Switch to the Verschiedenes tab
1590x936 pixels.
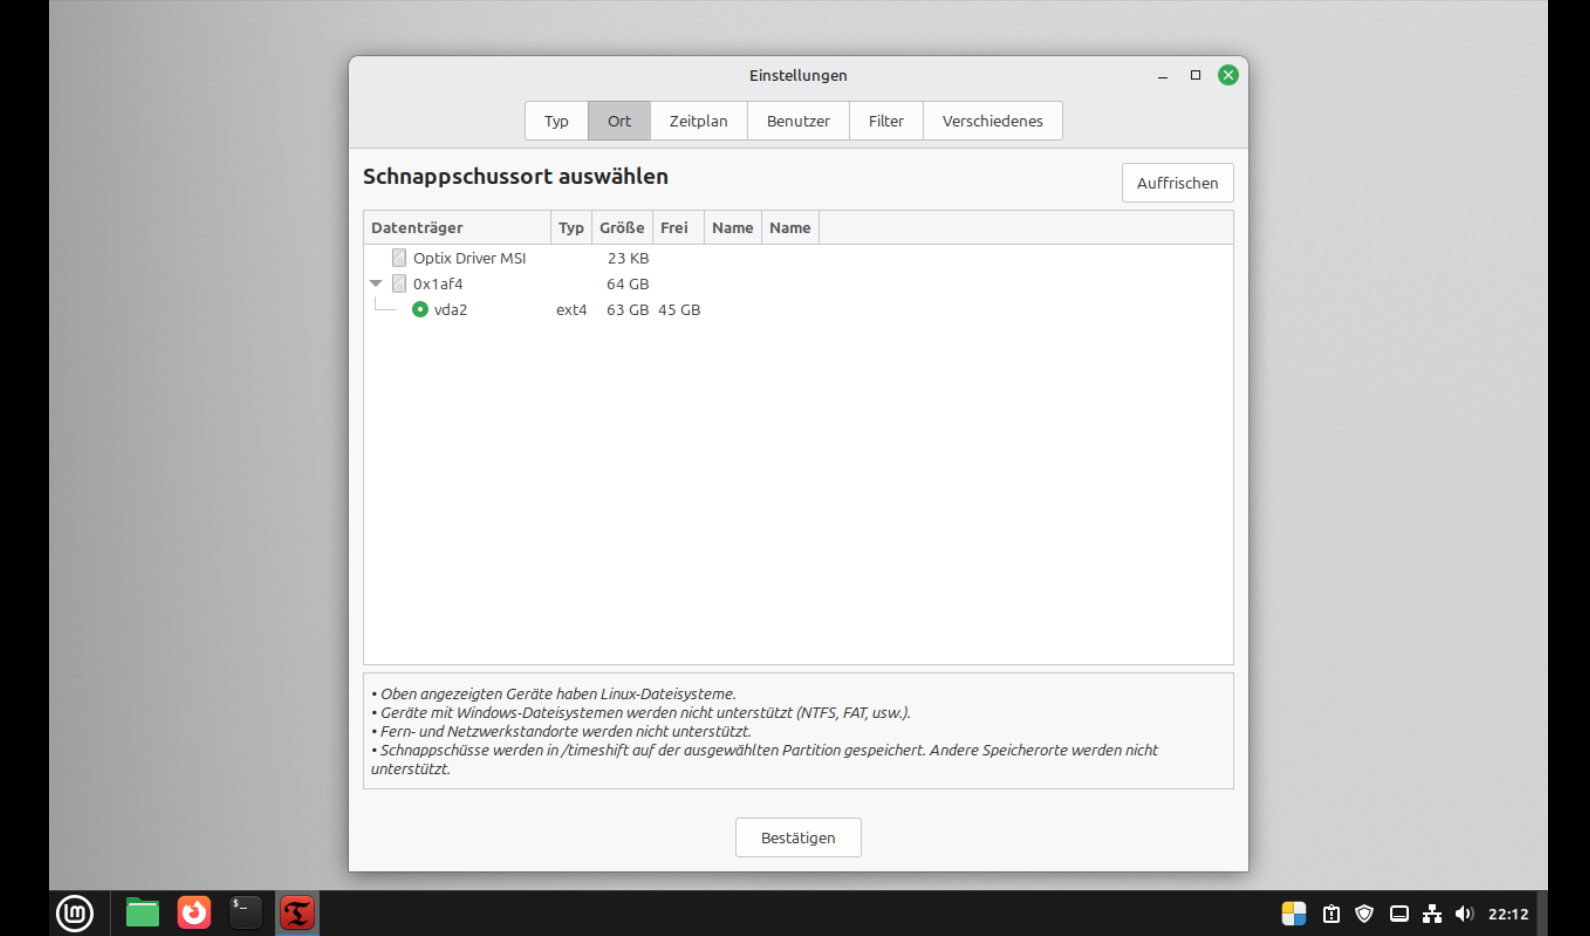[x=992, y=121]
